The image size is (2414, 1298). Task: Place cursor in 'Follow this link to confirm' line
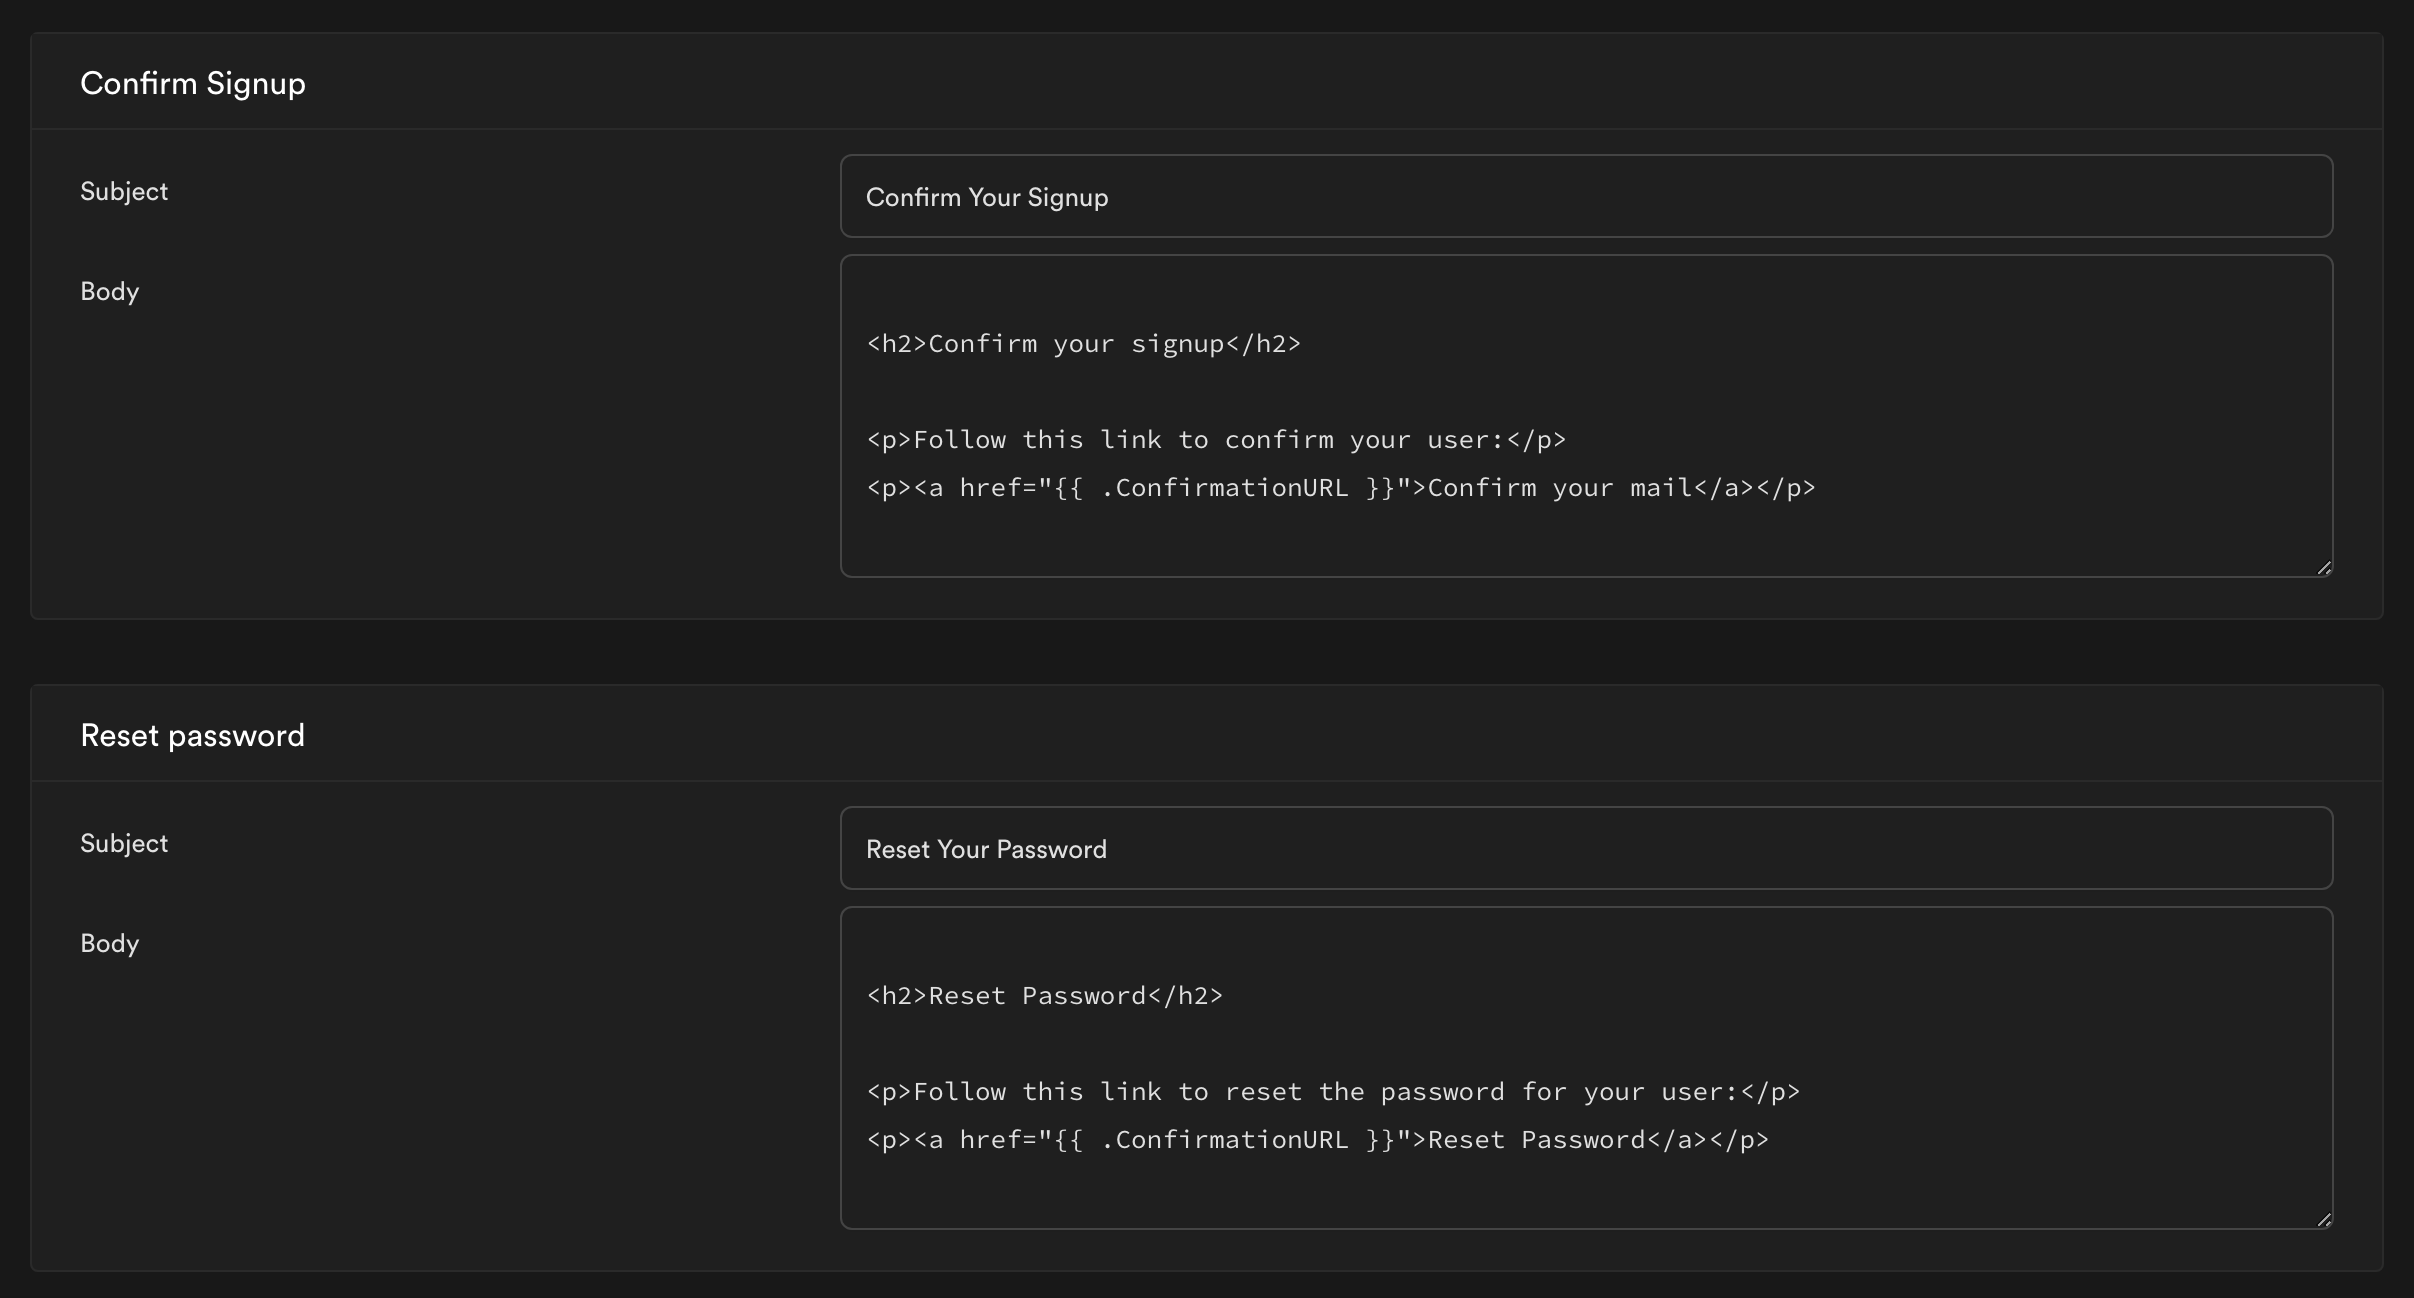click(x=1216, y=440)
